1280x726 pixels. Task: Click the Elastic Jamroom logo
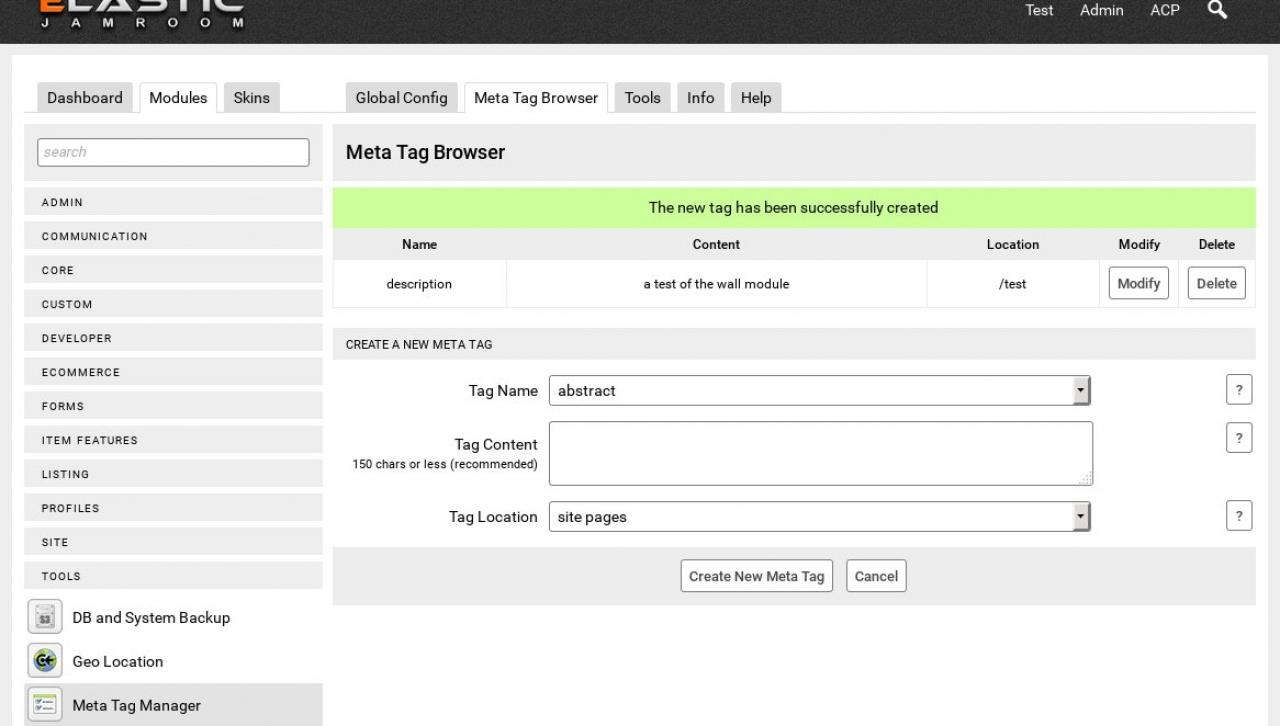(141, 12)
